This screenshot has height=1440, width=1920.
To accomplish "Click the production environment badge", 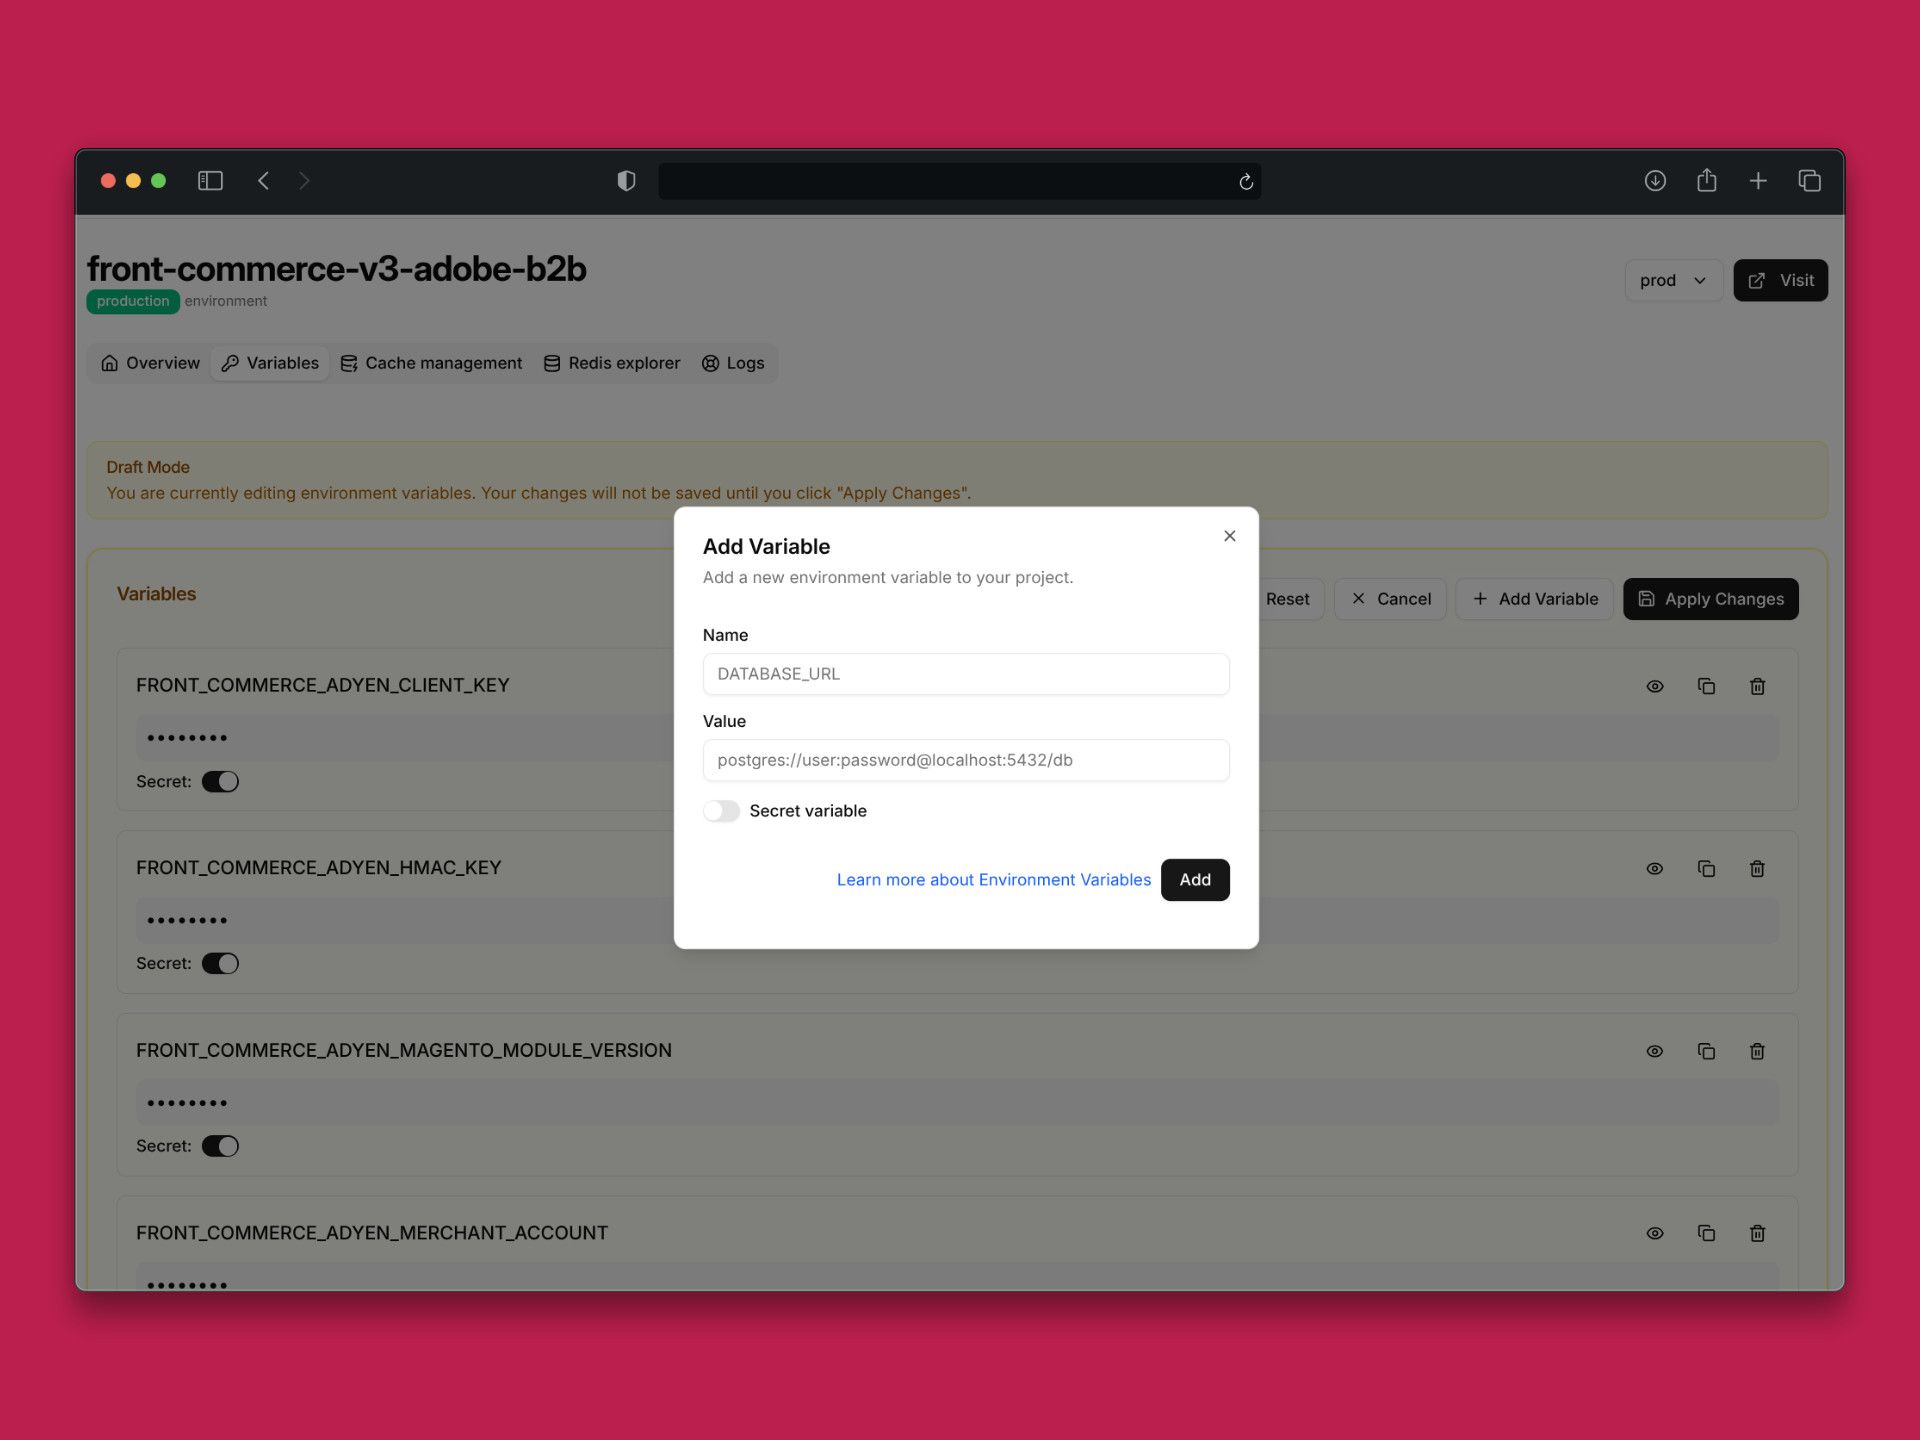I will point(133,301).
